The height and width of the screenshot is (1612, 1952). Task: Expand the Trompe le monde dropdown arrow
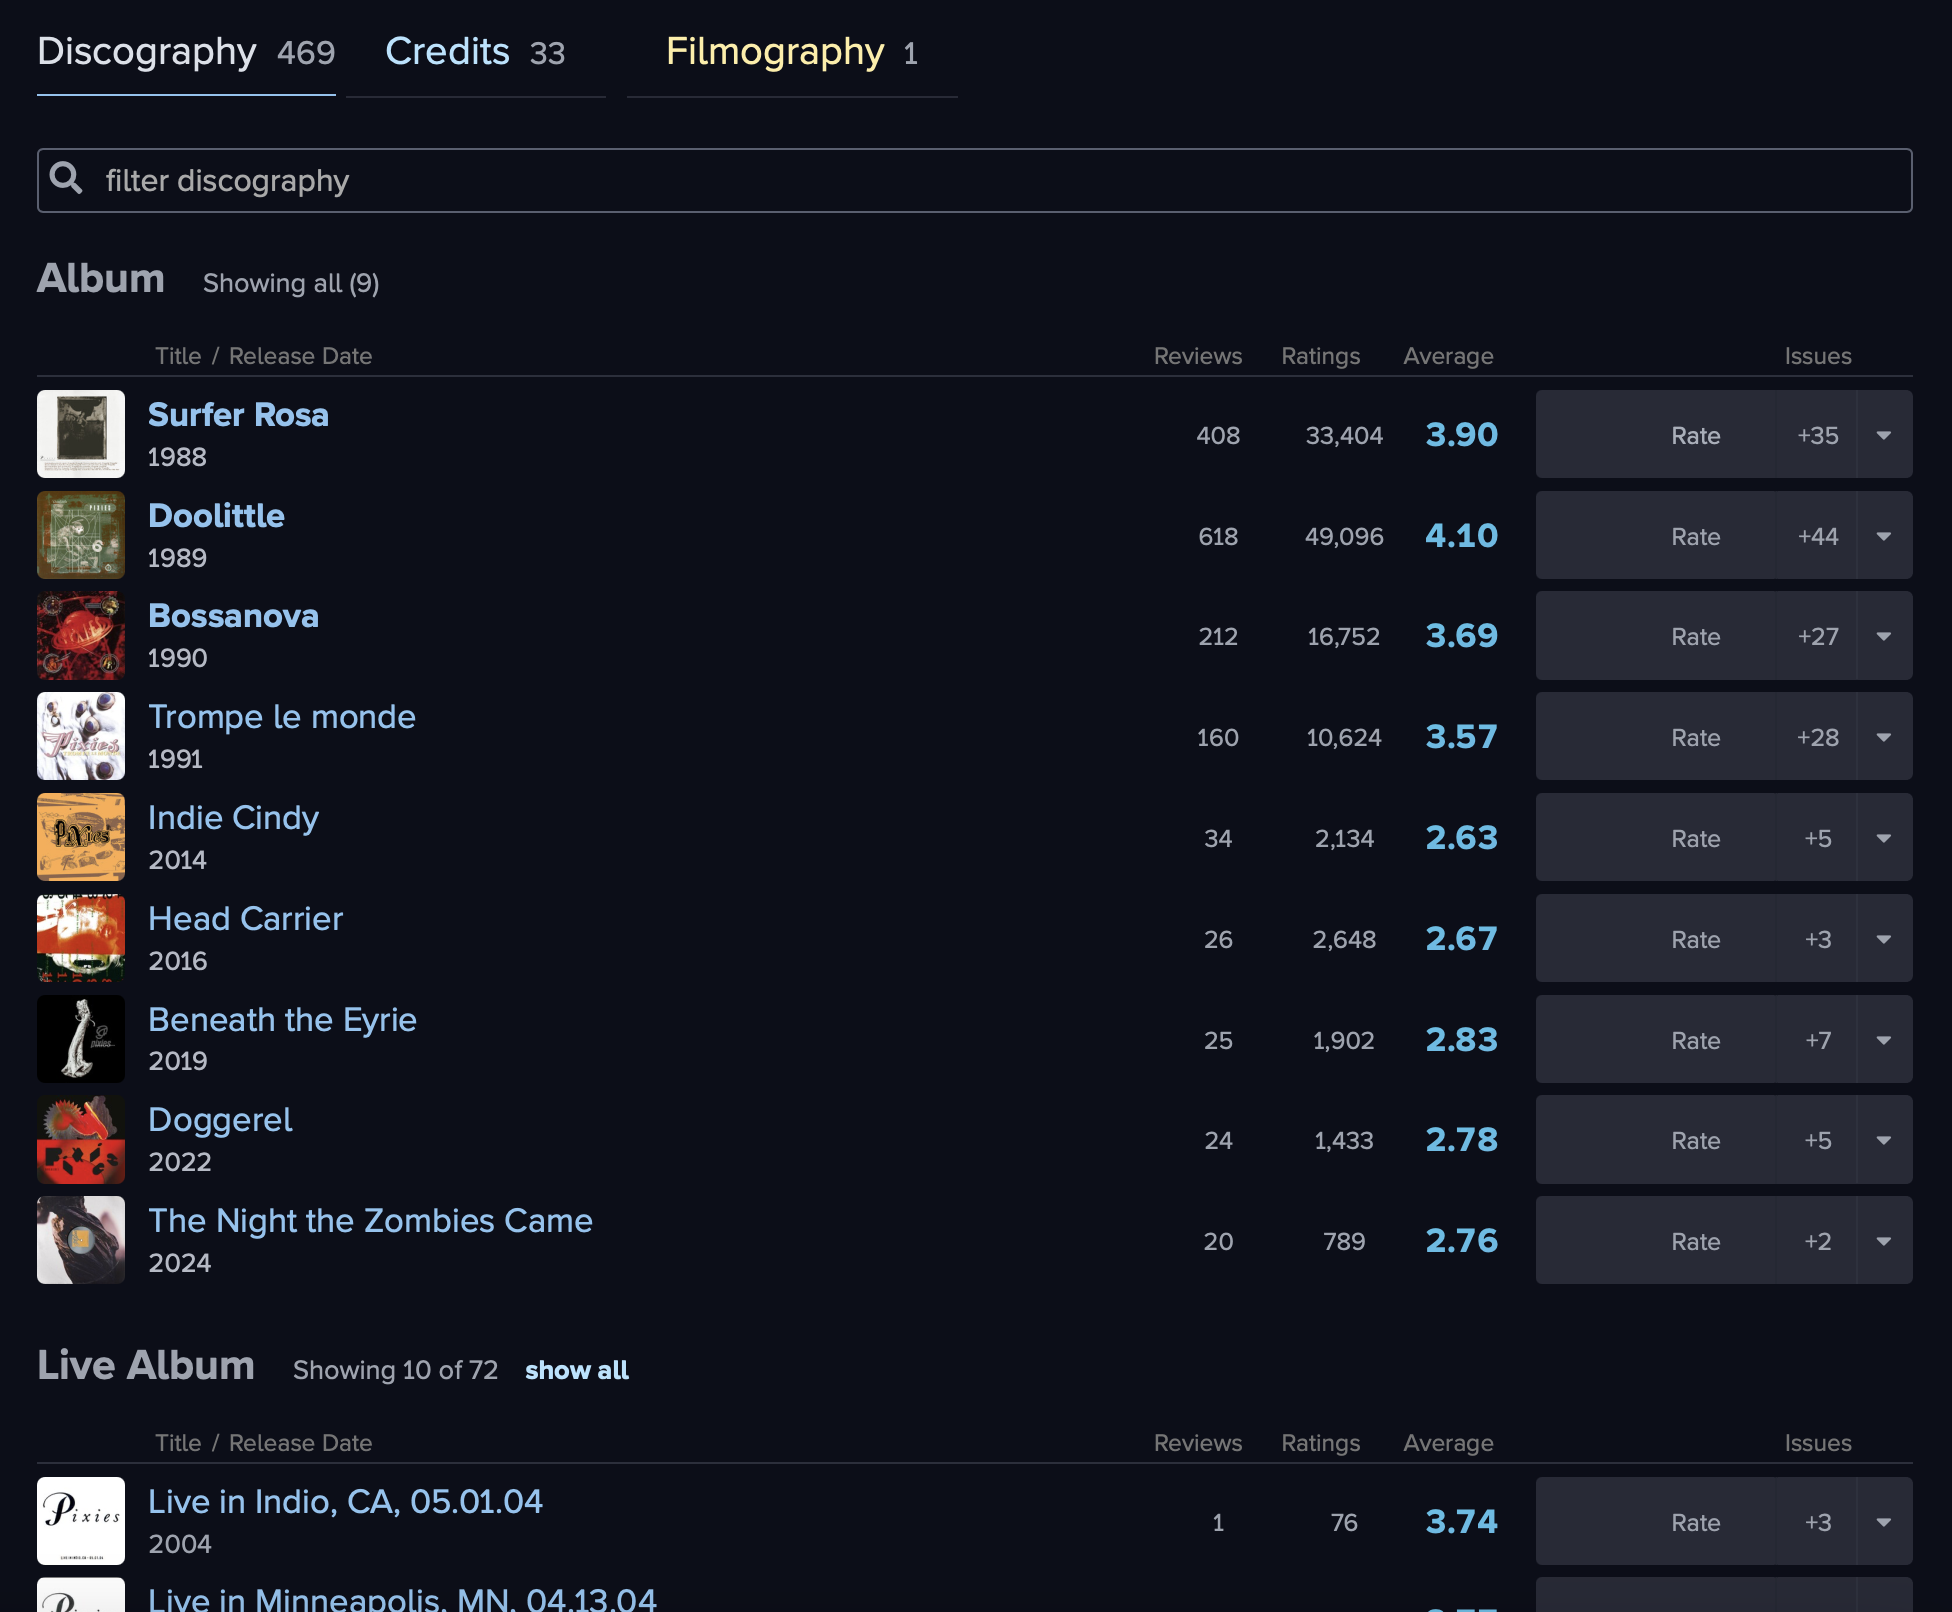1884,736
